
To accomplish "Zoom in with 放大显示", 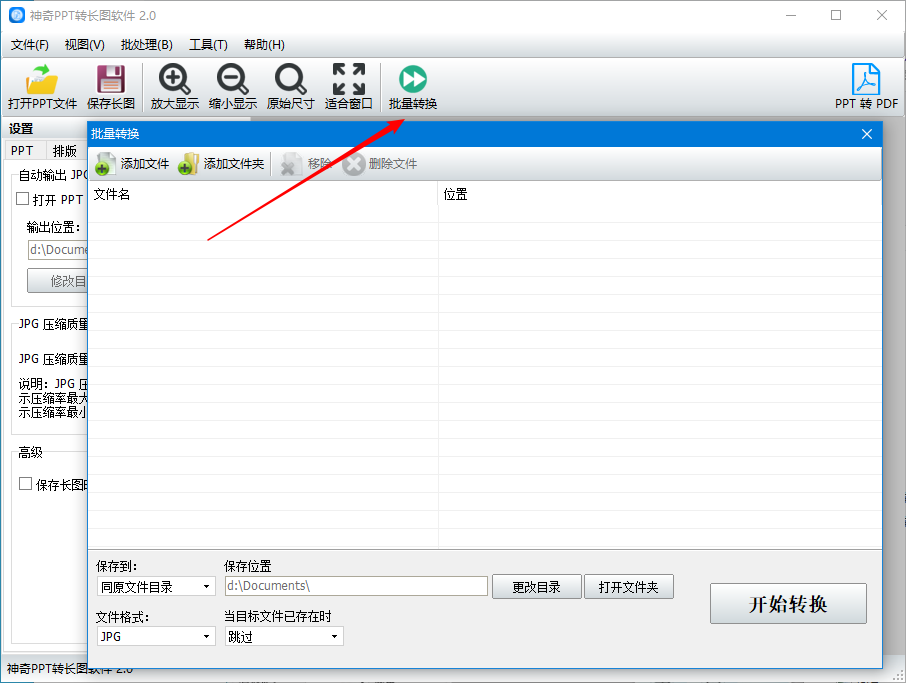I will (174, 87).
